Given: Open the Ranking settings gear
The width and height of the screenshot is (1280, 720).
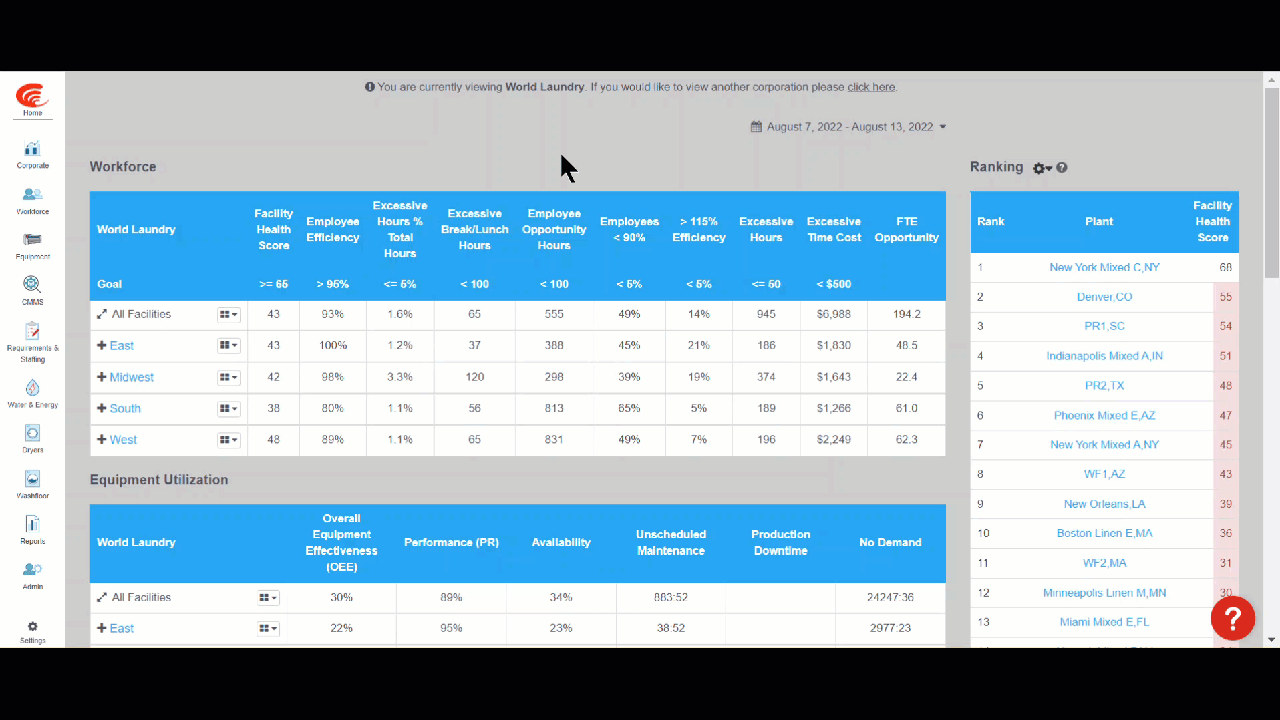Looking at the screenshot, I should pos(1042,168).
